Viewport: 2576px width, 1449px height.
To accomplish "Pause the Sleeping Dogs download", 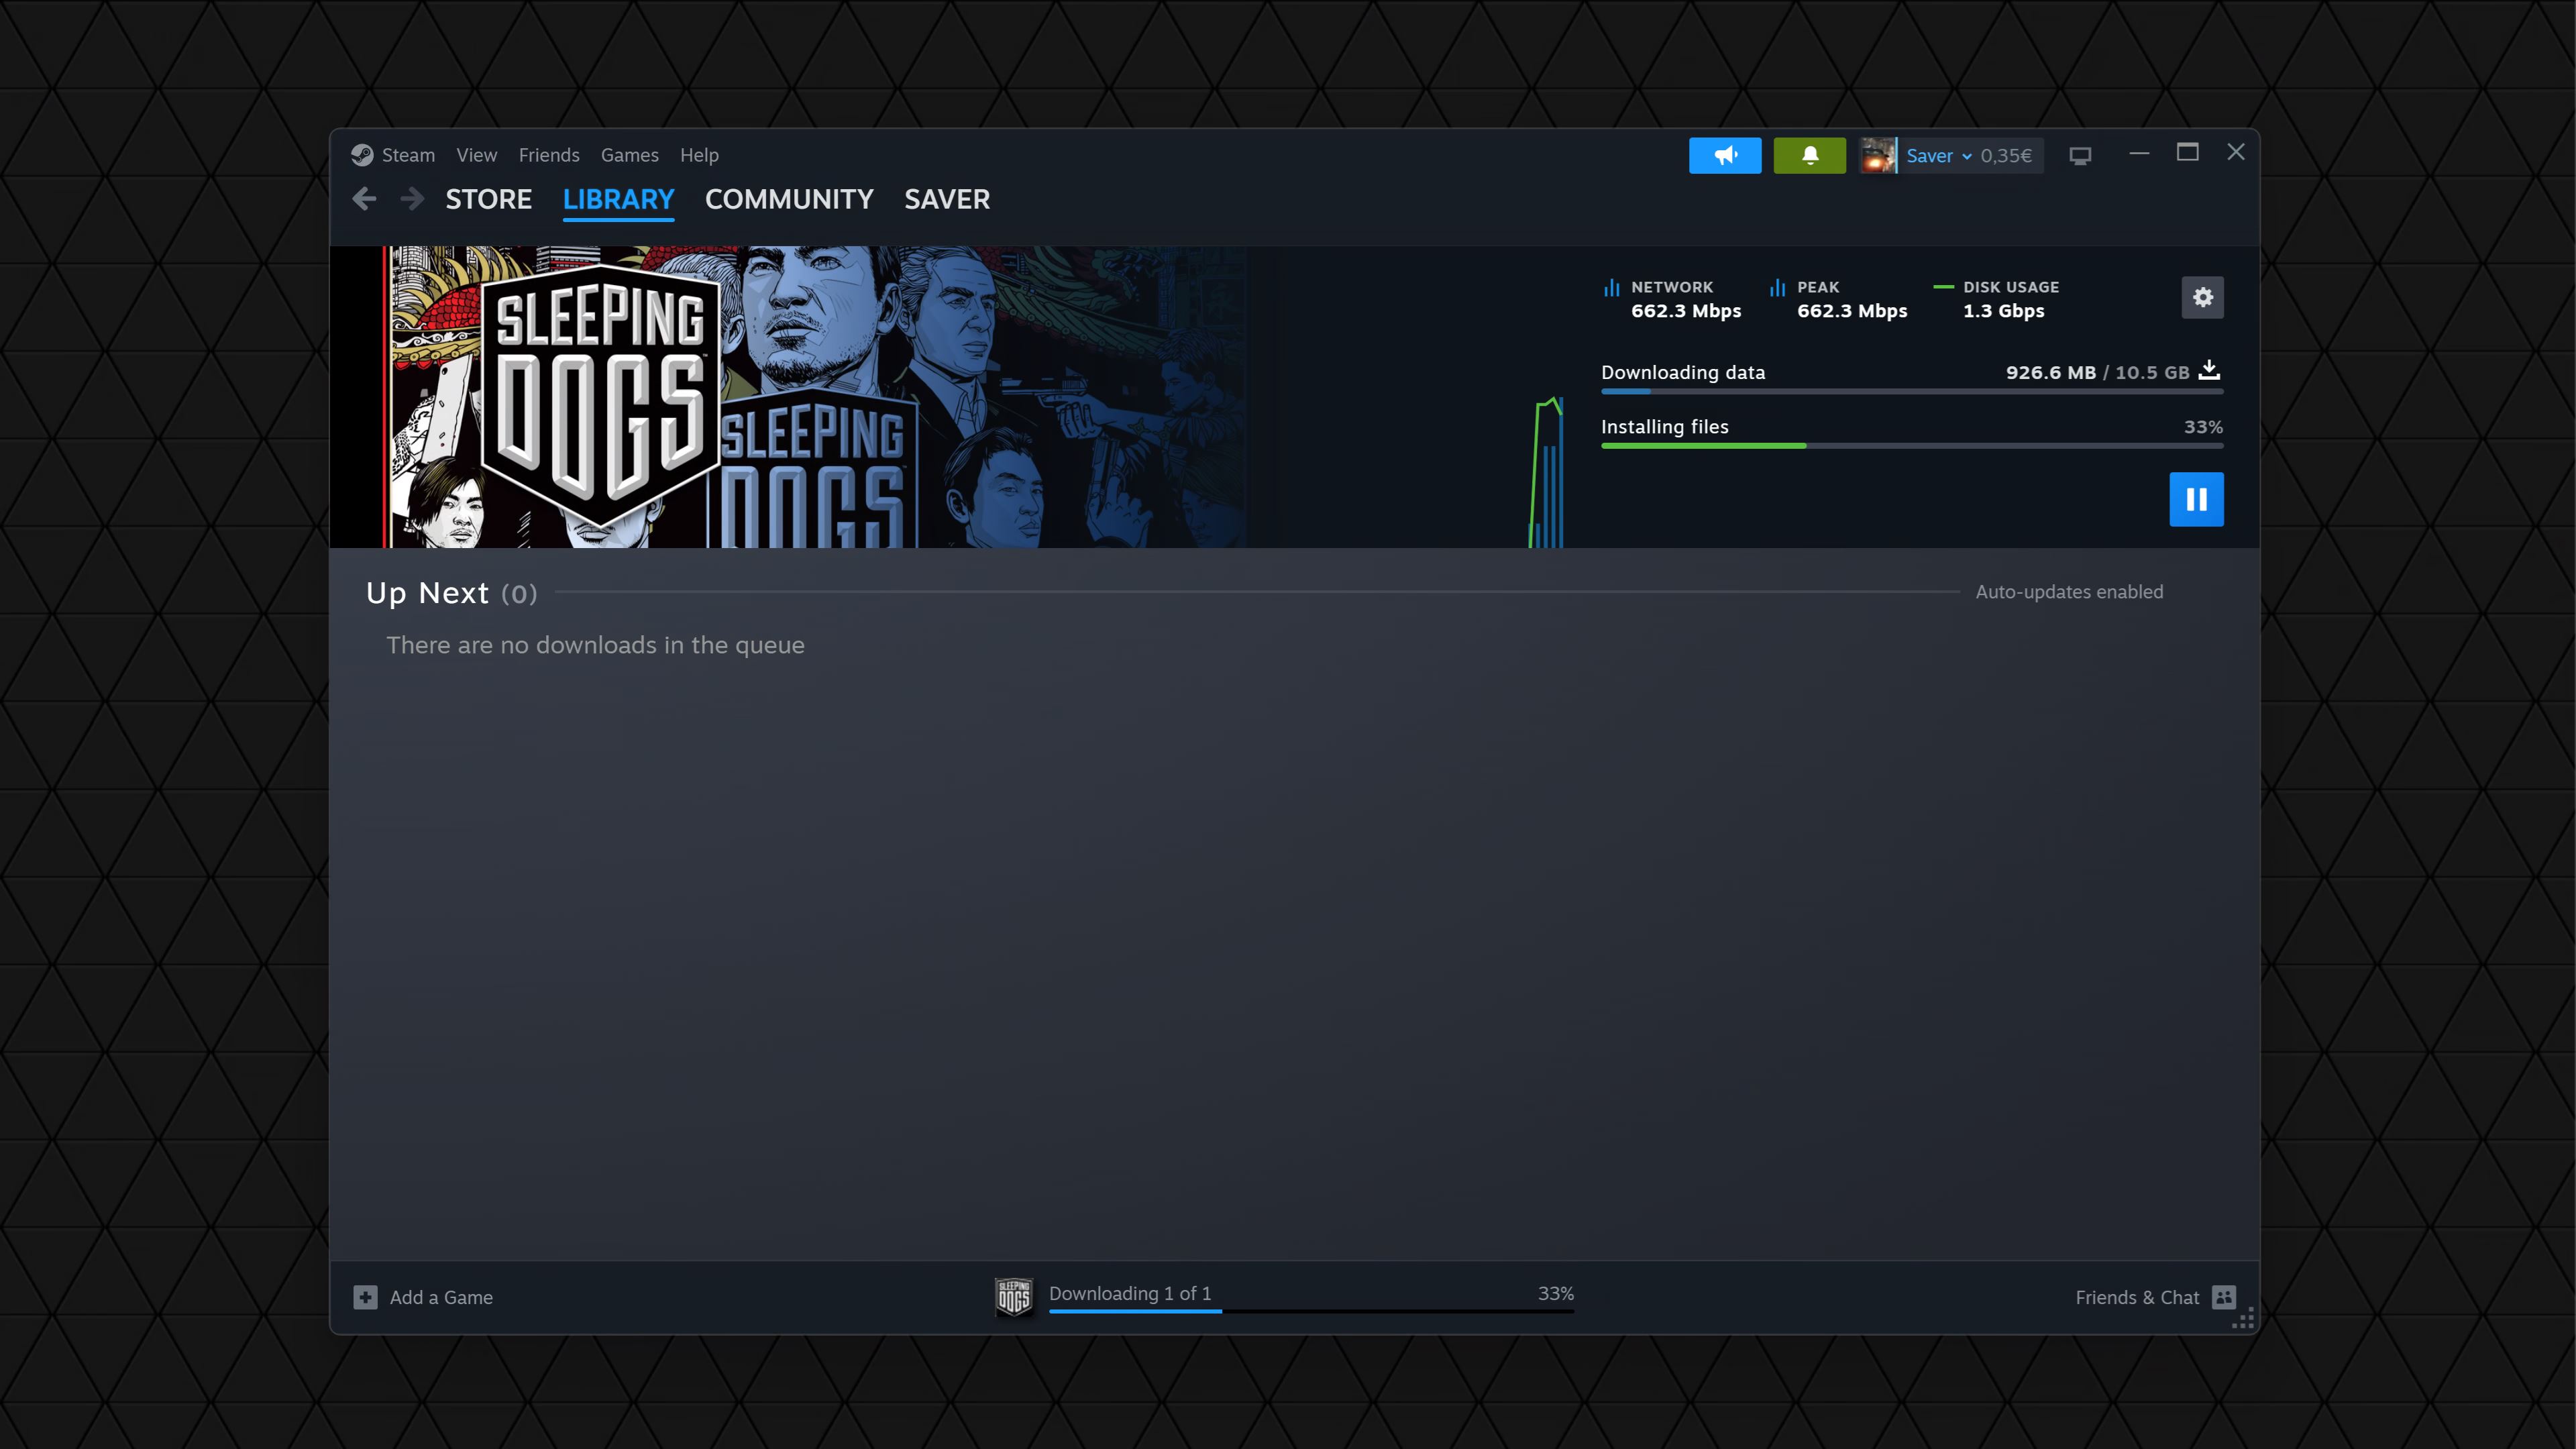I will point(2196,499).
